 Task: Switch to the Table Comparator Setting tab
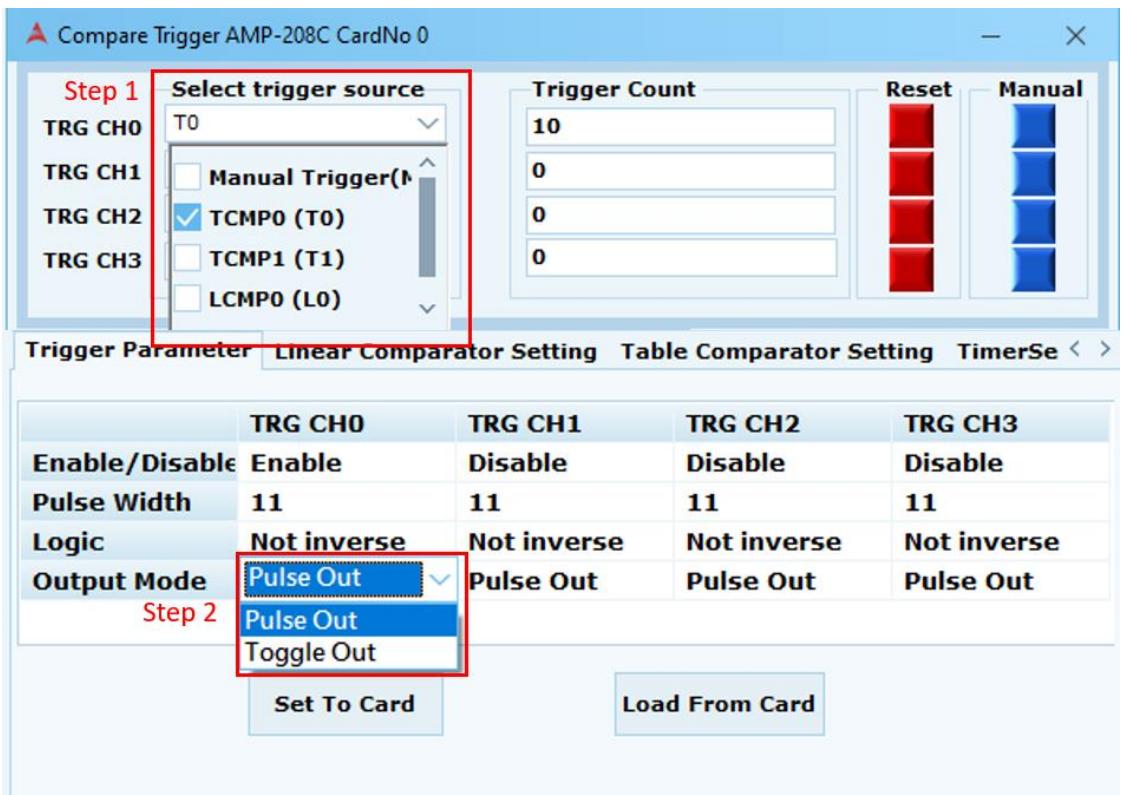click(x=776, y=352)
